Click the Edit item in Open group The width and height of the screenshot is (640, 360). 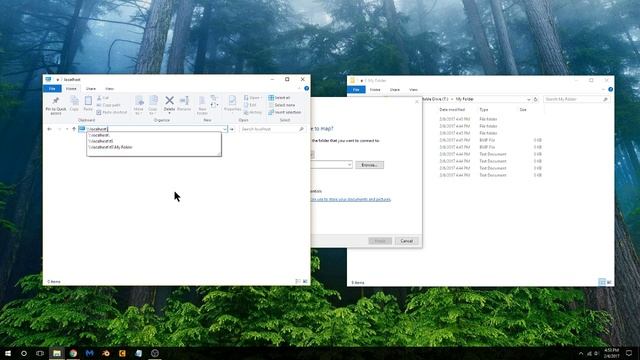click(x=250, y=105)
